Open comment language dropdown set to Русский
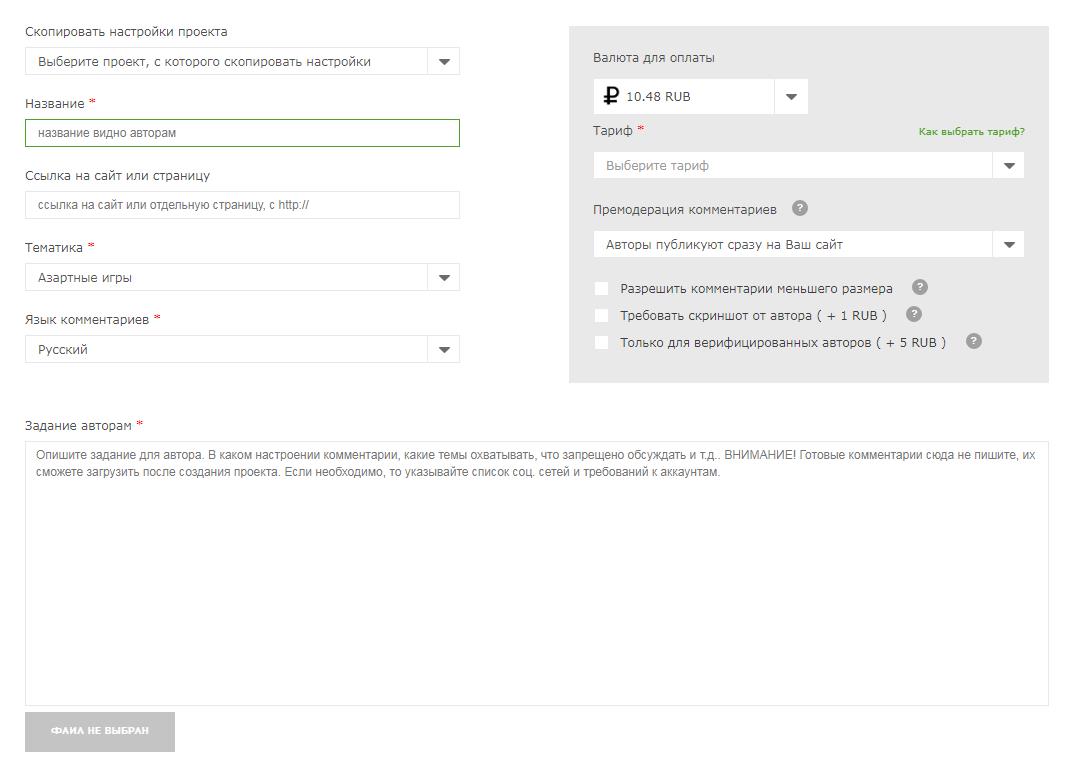The image size is (1067, 769). pyautogui.click(x=242, y=349)
